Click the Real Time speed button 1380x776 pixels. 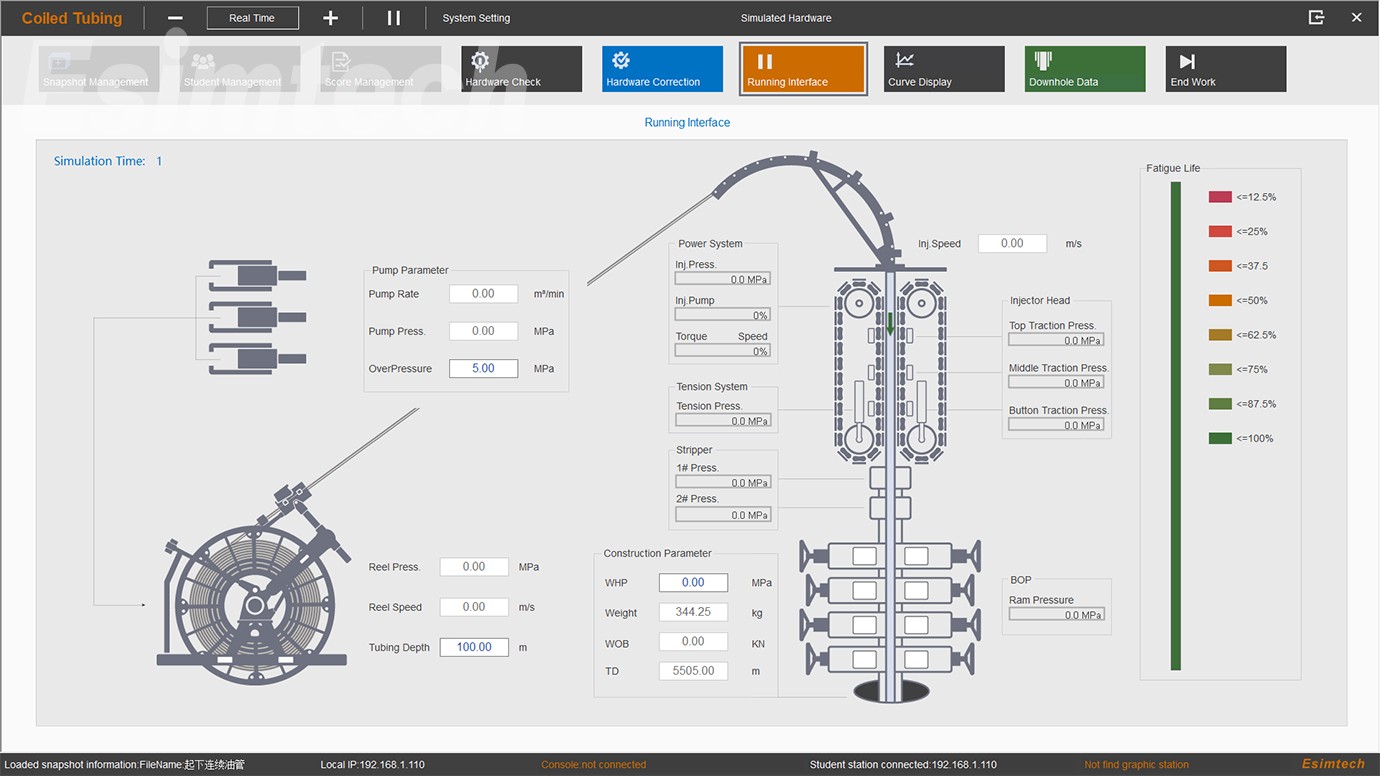coord(253,18)
